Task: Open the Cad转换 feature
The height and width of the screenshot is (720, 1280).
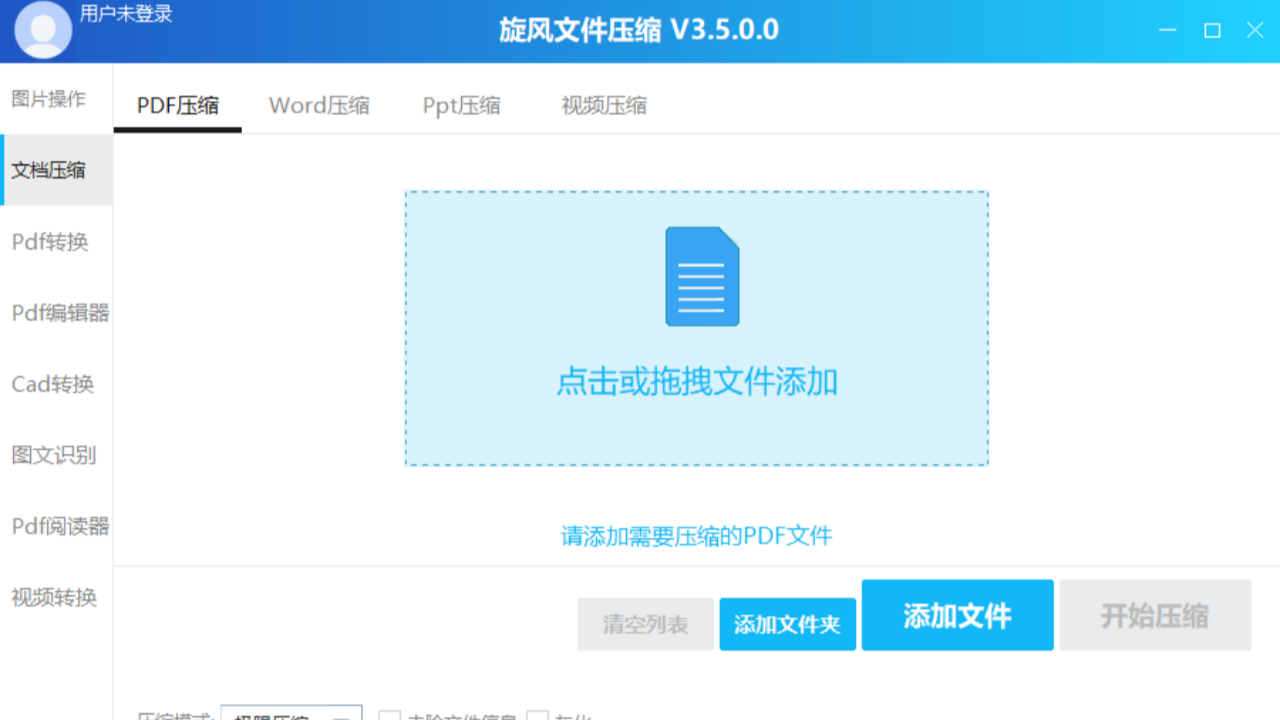Action: (50, 384)
